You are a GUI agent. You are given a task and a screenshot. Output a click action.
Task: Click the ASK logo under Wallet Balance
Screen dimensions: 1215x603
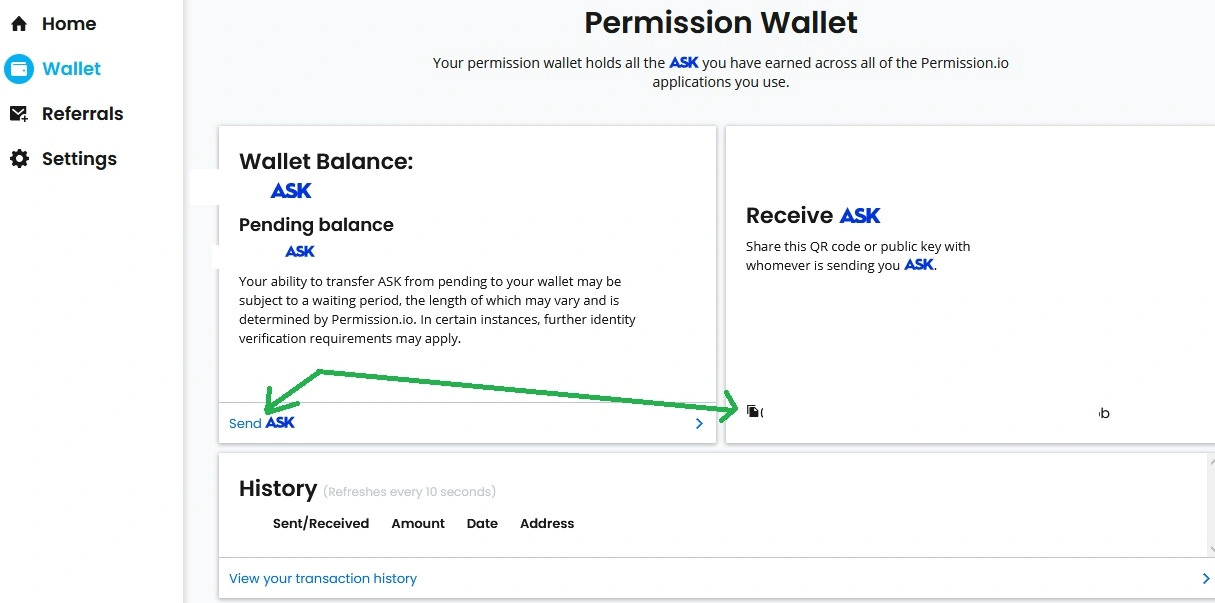click(291, 190)
